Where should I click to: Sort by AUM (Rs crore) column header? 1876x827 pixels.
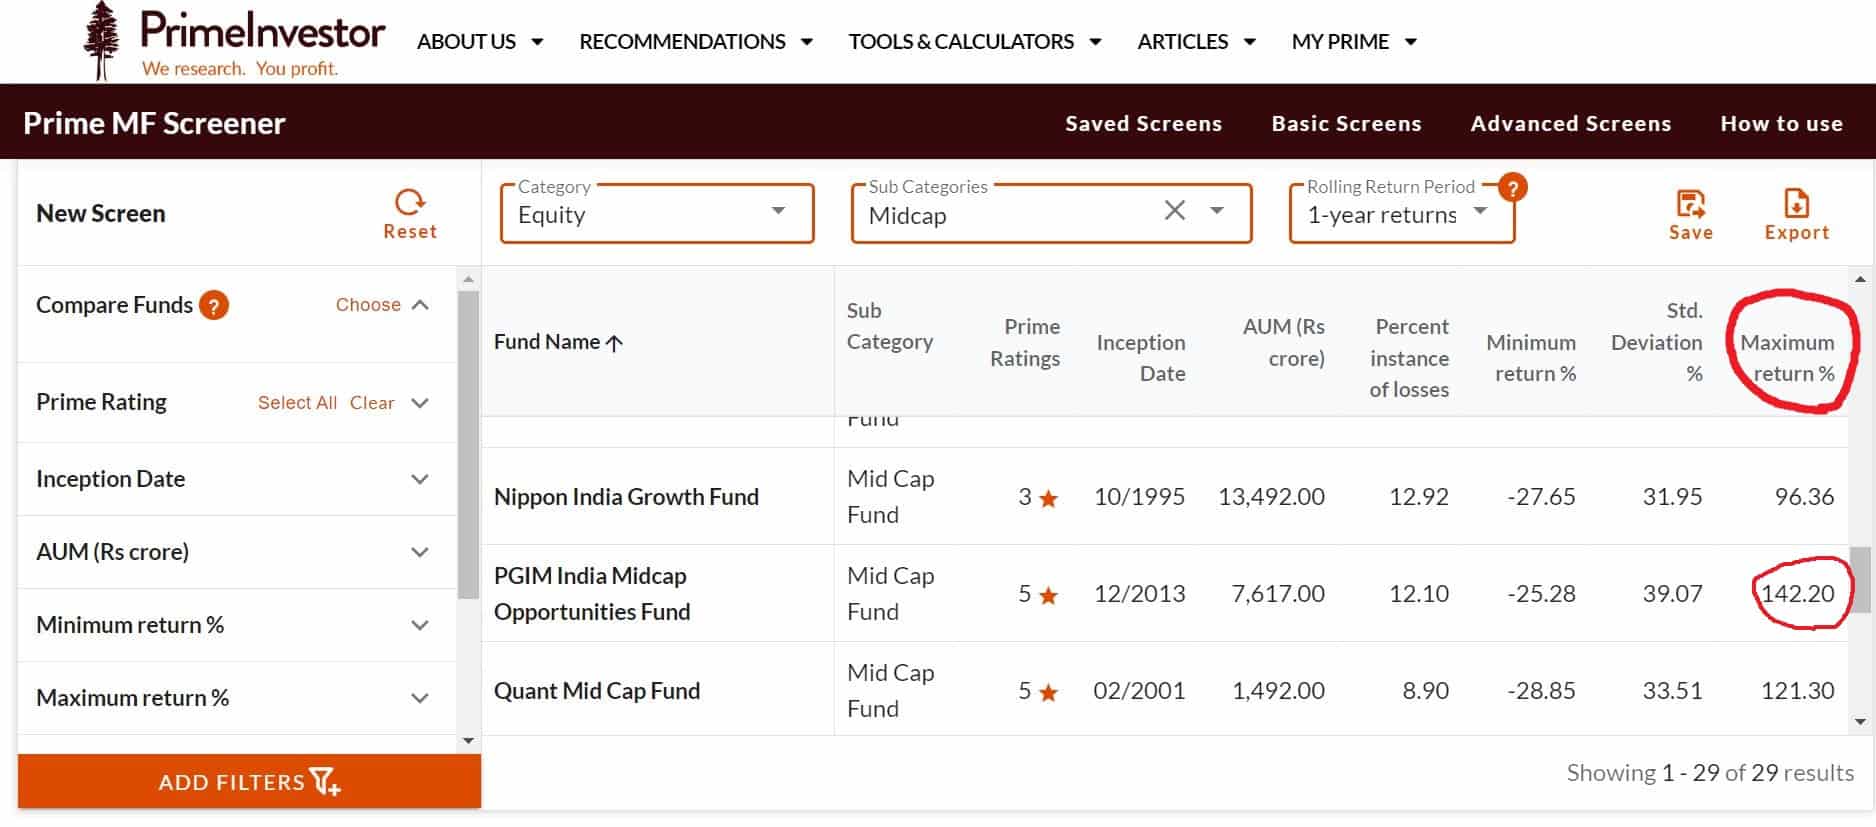pyautogui.click(x=1284, y=342)
